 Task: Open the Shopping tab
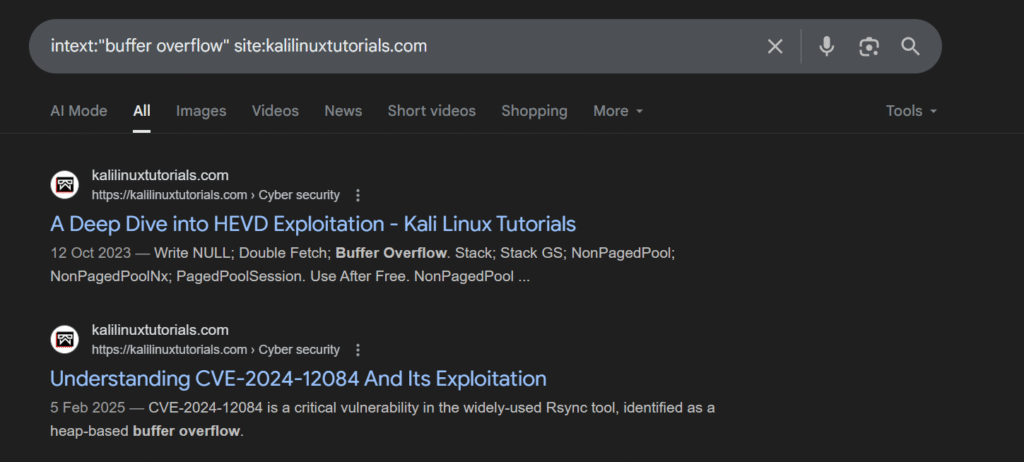(x=534, y=111)
